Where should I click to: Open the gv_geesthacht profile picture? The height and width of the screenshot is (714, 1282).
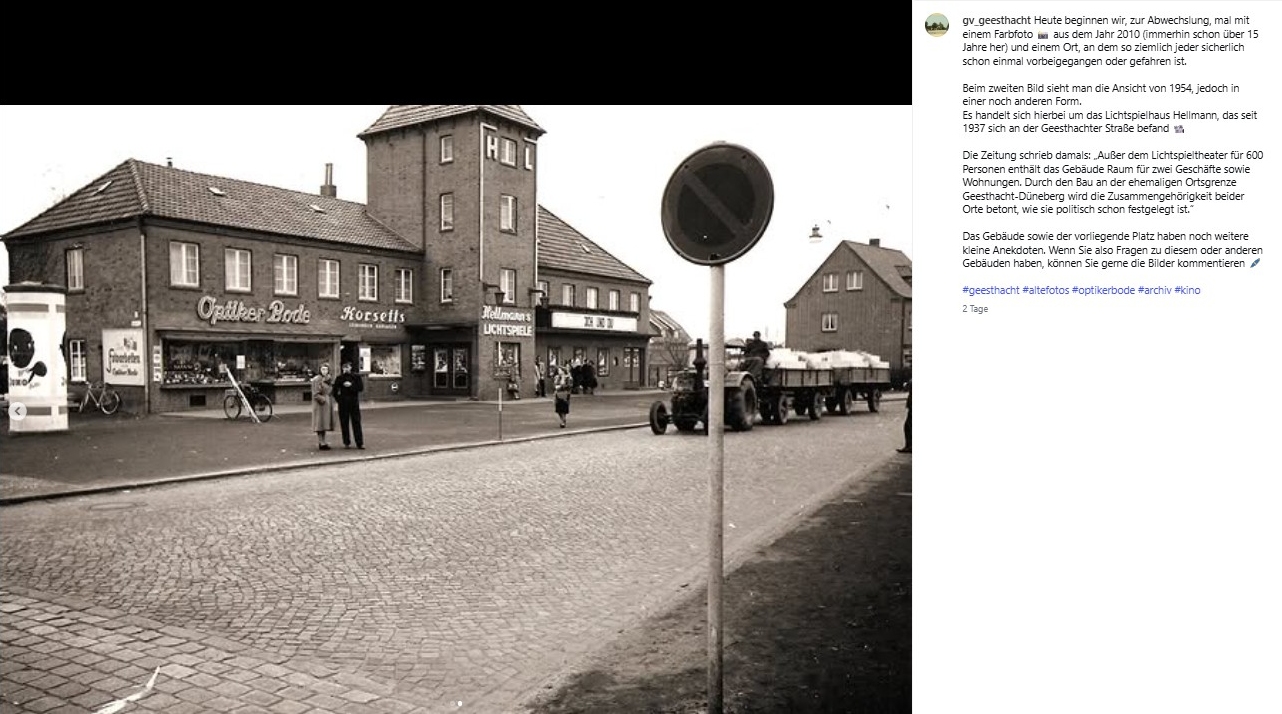tap(936, 25)
